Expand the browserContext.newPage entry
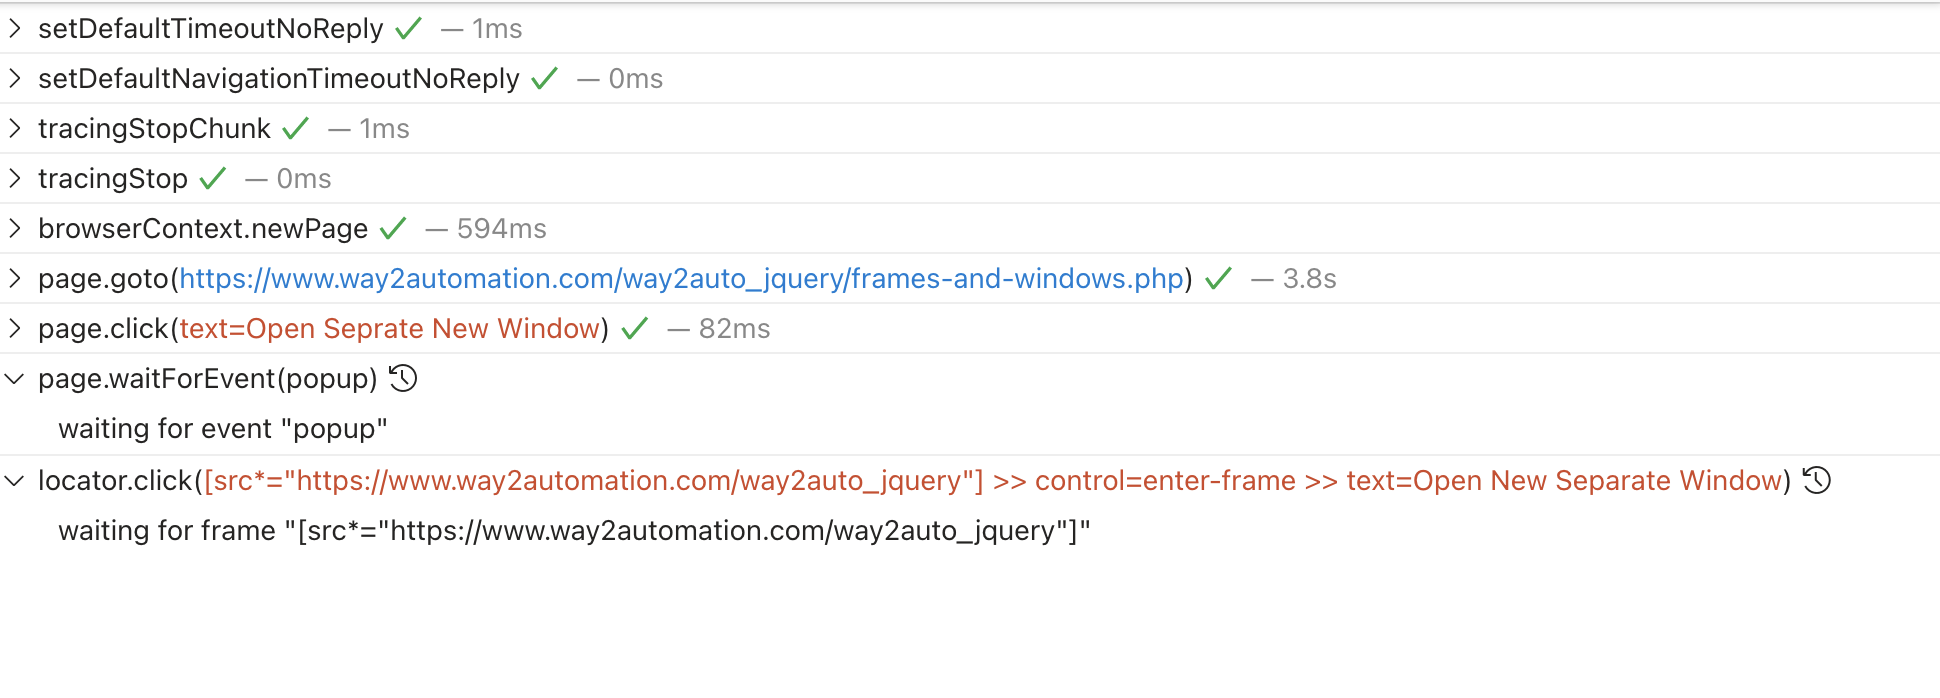Screen dimensions: 1940x698 [14, 228]
